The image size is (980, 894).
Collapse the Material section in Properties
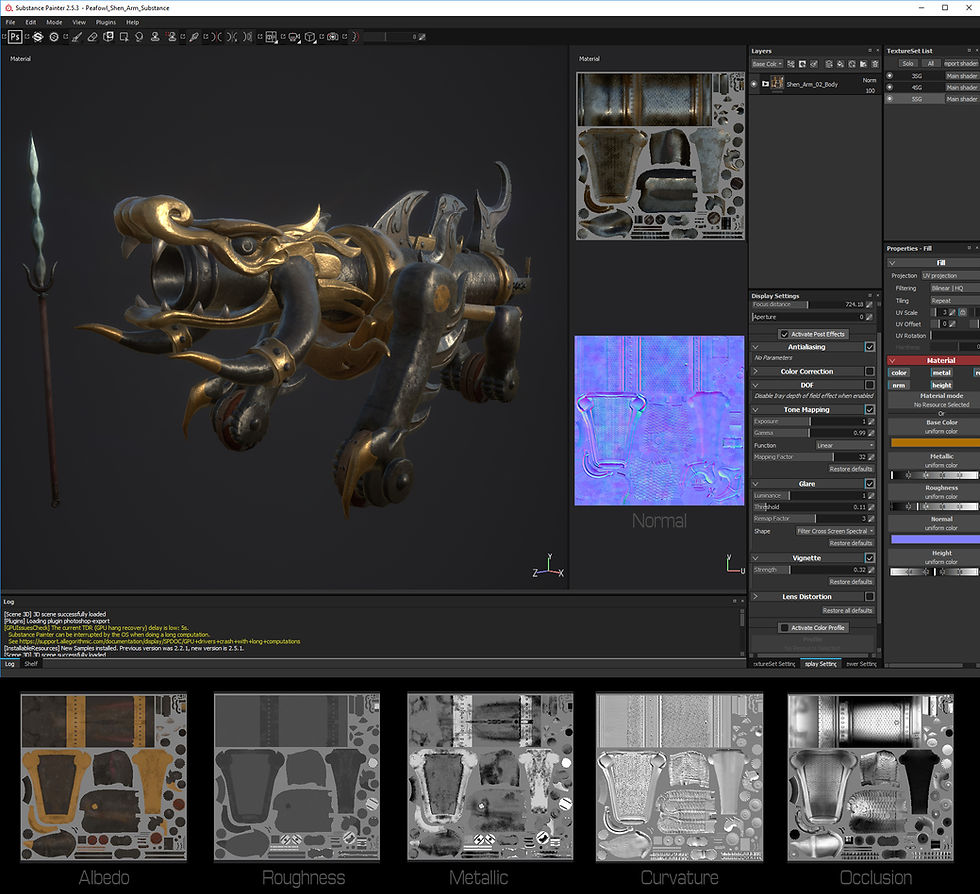coord(892,361)
